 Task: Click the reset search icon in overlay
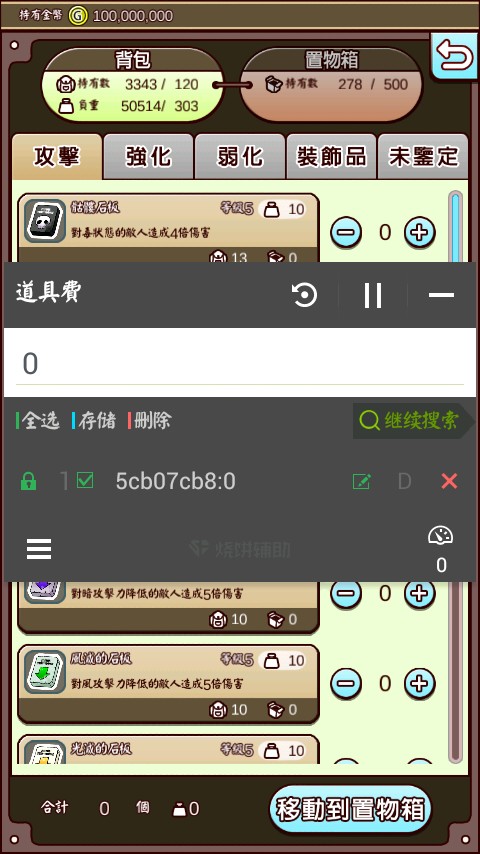click(304, 295)
